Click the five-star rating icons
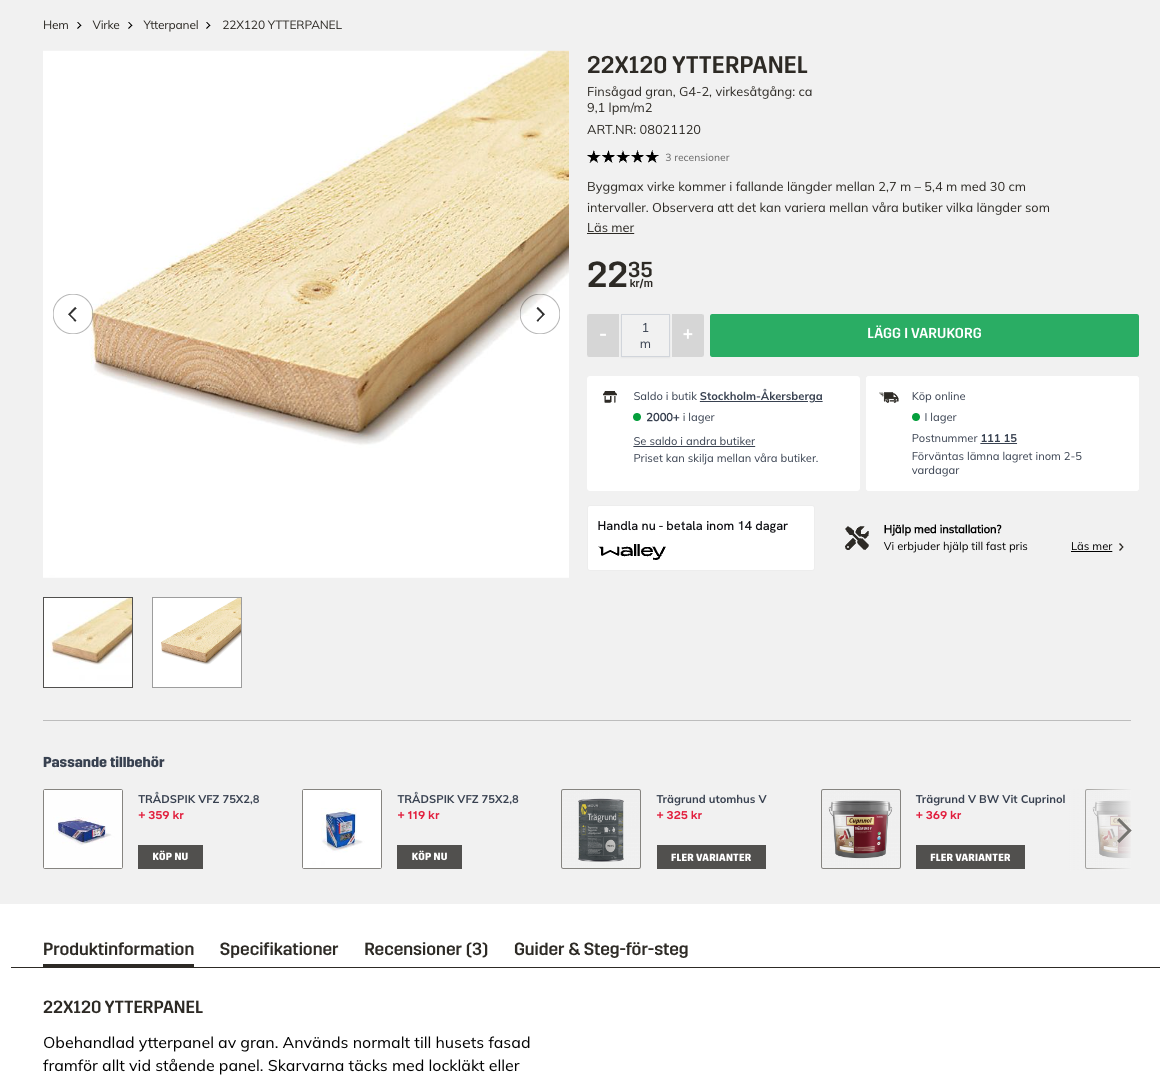Screen dimensions: 1160x1080 click(622, 156)
